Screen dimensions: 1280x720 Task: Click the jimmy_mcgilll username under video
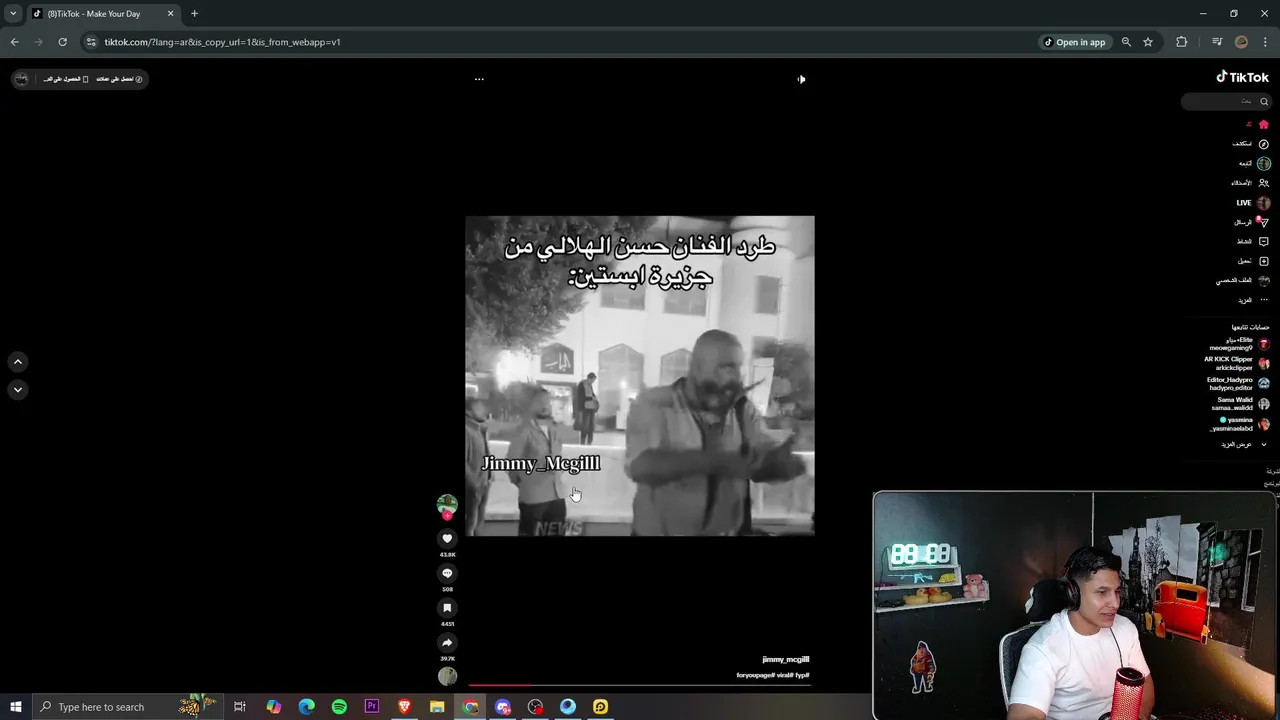pos(785,660)
